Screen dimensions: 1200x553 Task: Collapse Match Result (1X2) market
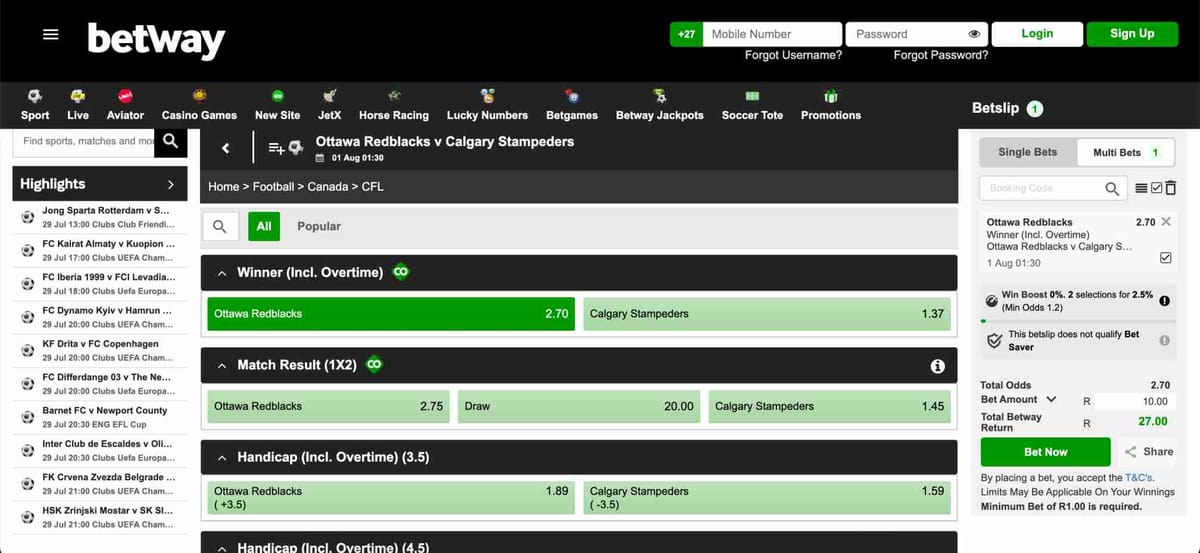[x=222, y=365]
